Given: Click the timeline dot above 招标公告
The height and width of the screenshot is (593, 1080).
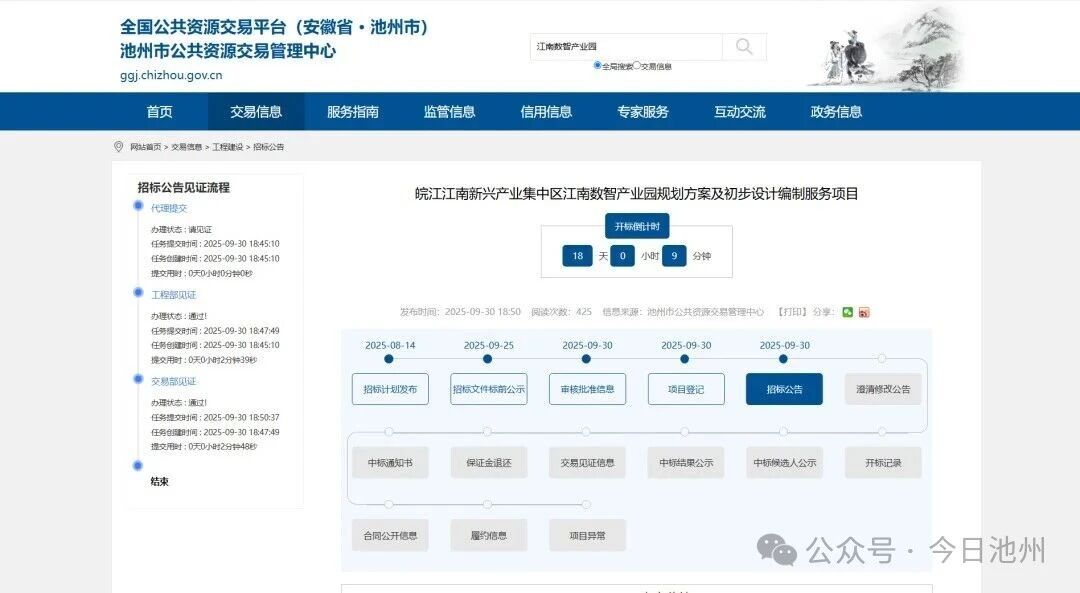Looking at the screenshot, I should pos(783,358).
